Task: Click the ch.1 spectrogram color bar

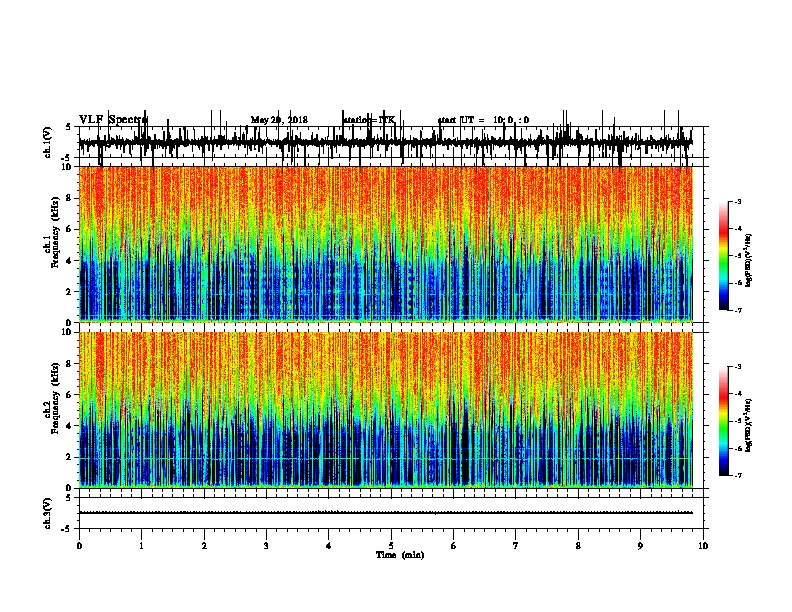Action: [724, 256]
